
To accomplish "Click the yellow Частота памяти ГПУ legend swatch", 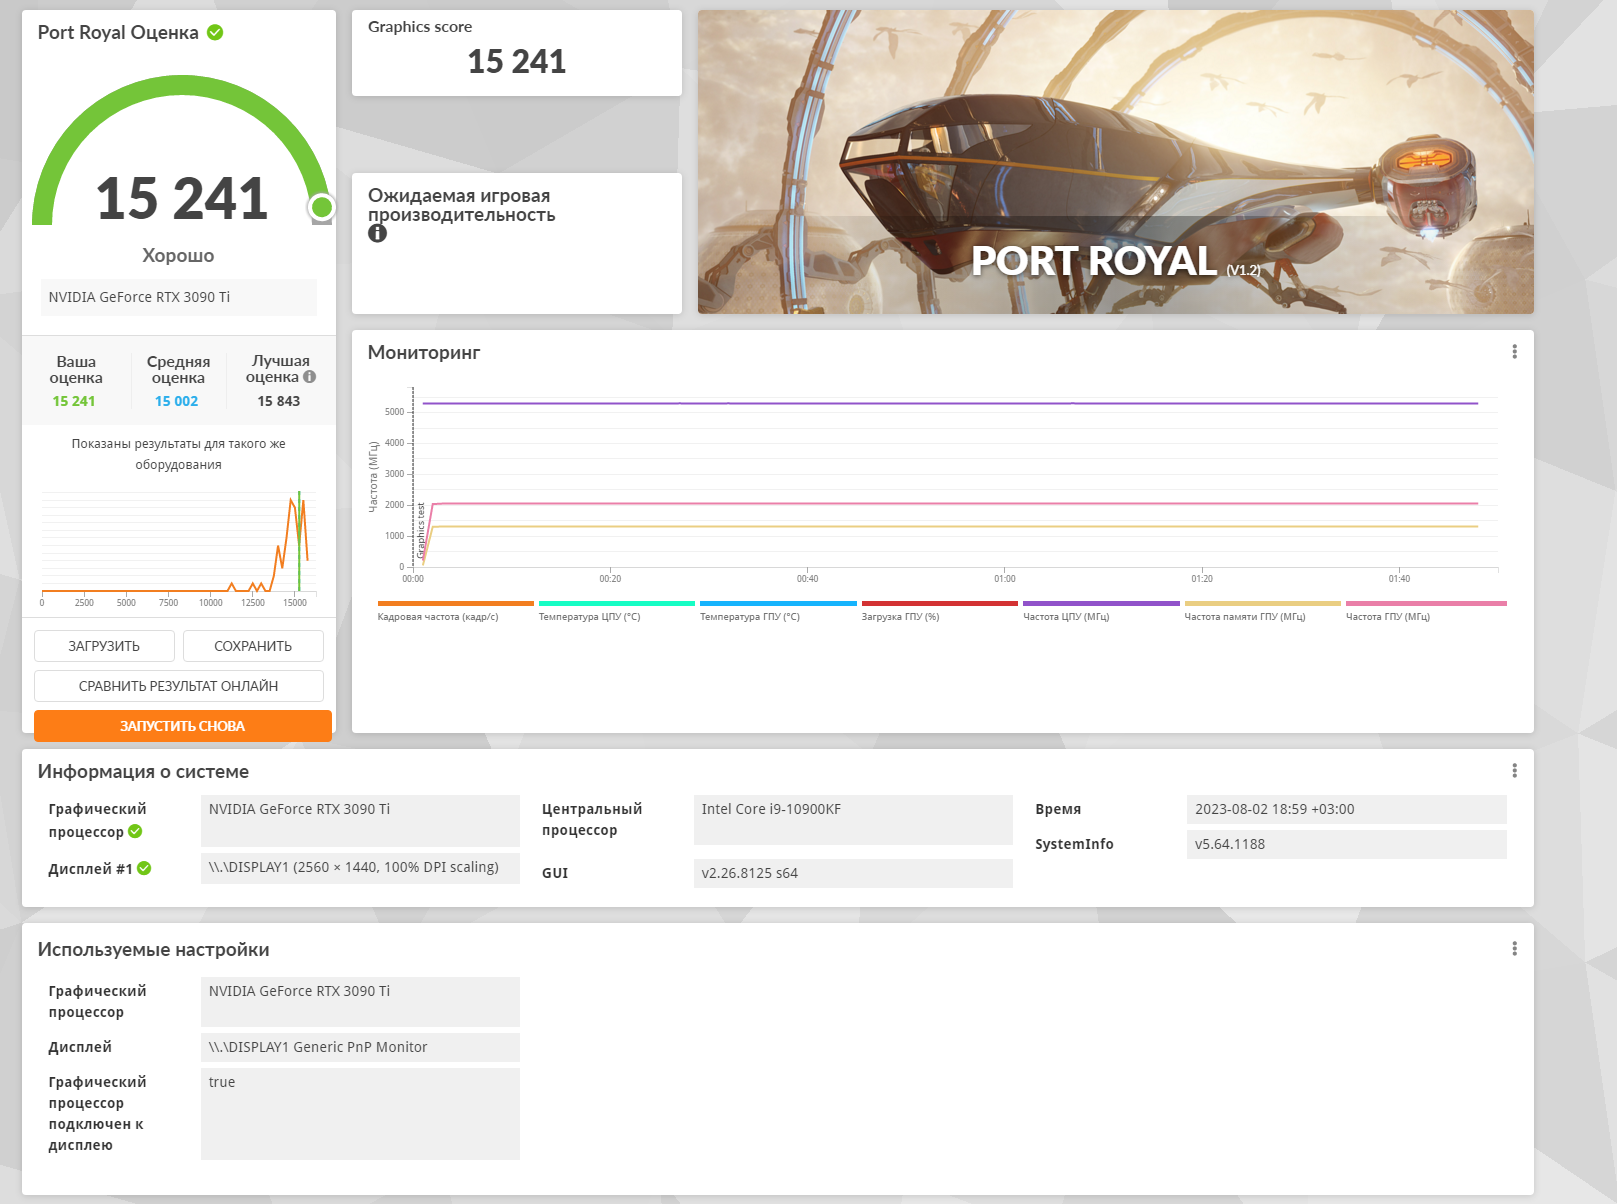I will coord(1263,604).
